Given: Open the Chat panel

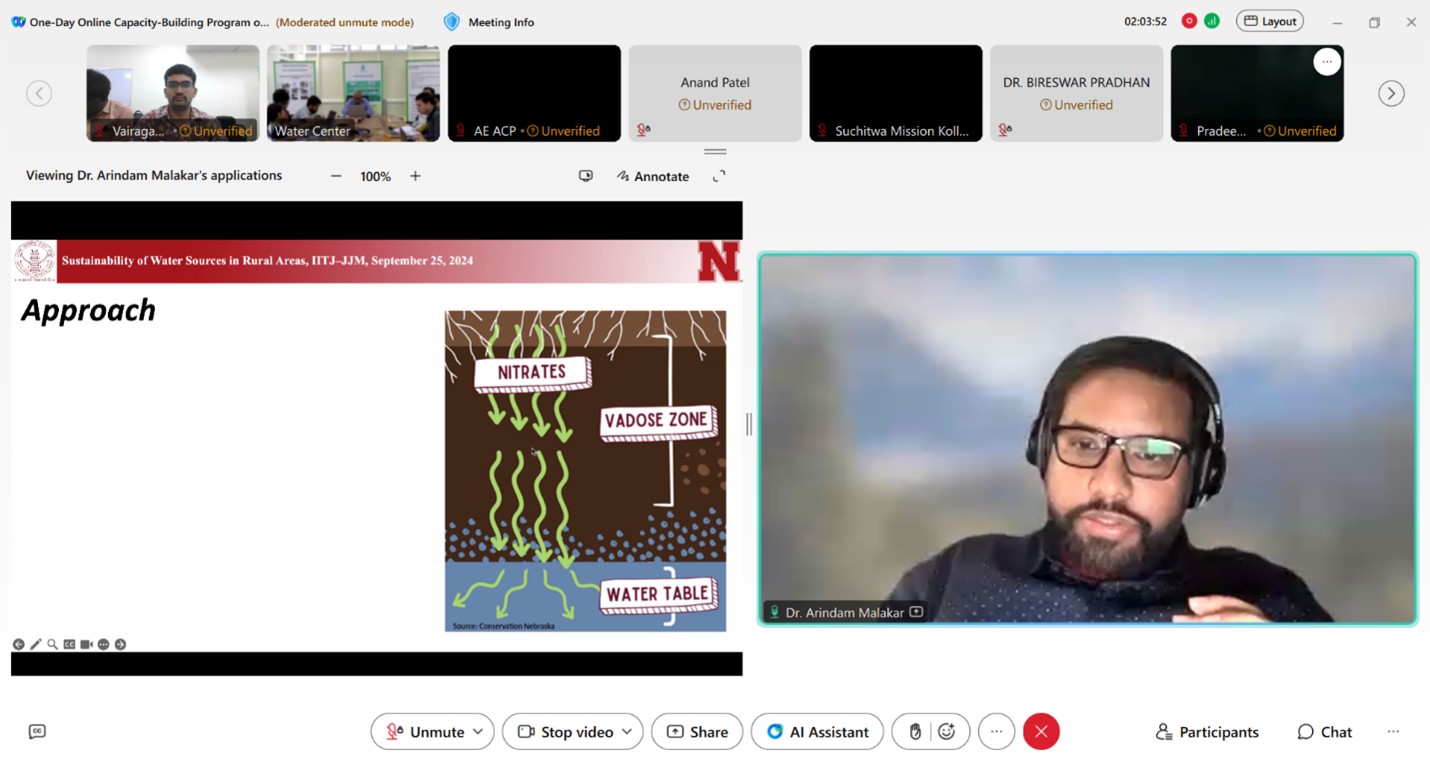Looking at the screenshot, I should pyautogui.click(x=1324, y=732).
